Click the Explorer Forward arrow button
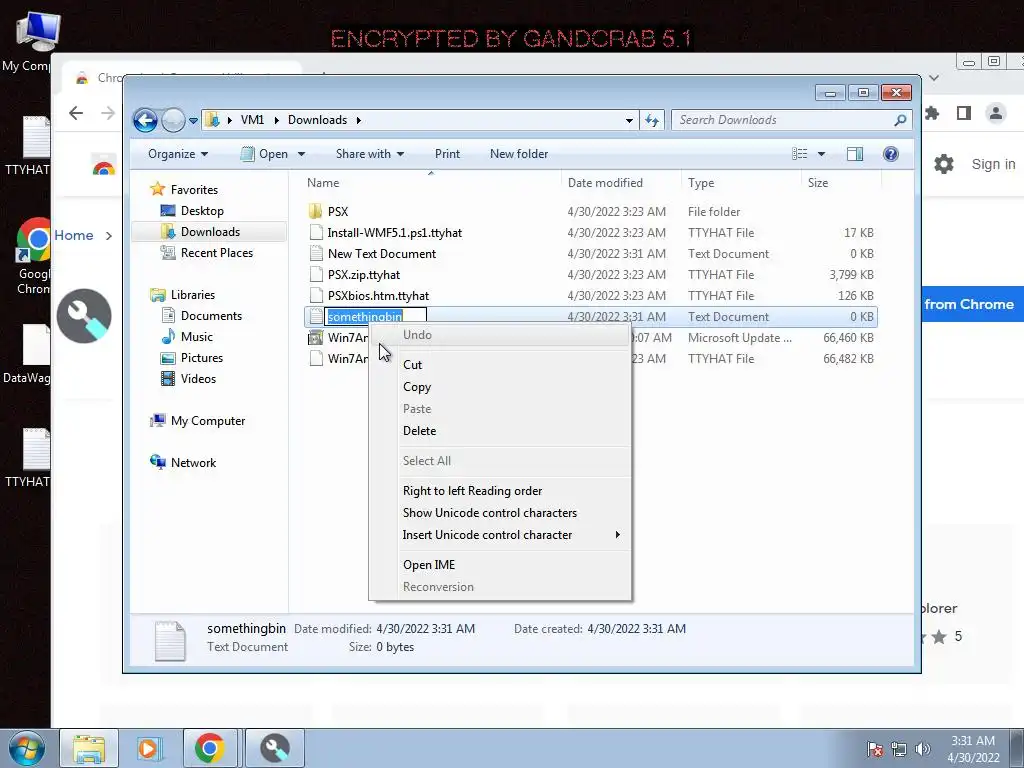The image size is (1024, 768). pyautogui.click(x=173, y=120)
